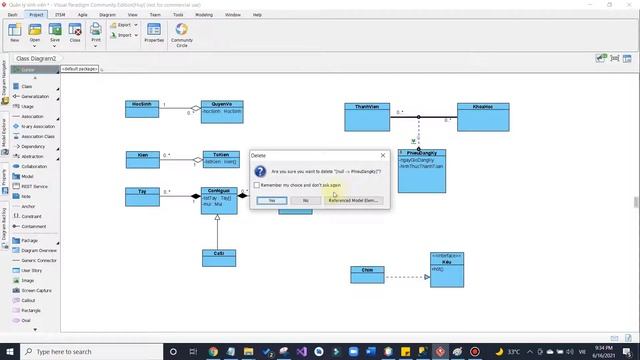Select the ConNguoi class in the diagram
This screenshot has height=360, width=640.
(219, 201)
